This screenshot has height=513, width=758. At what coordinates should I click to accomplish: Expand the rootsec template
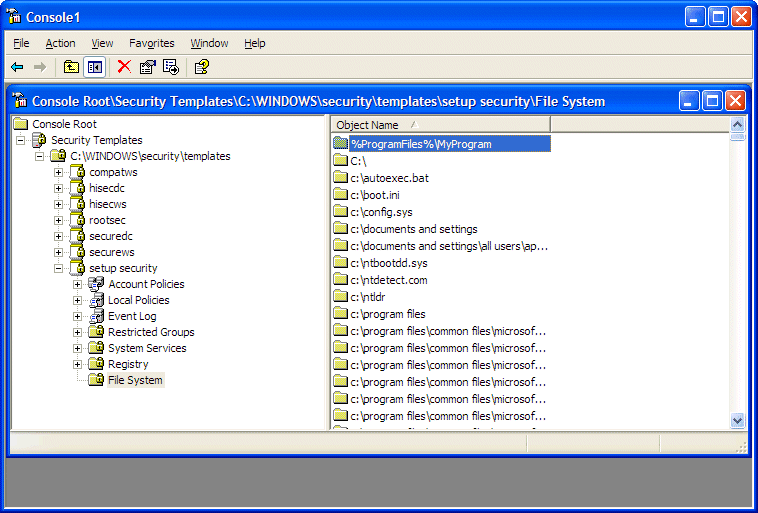(58, 220)
